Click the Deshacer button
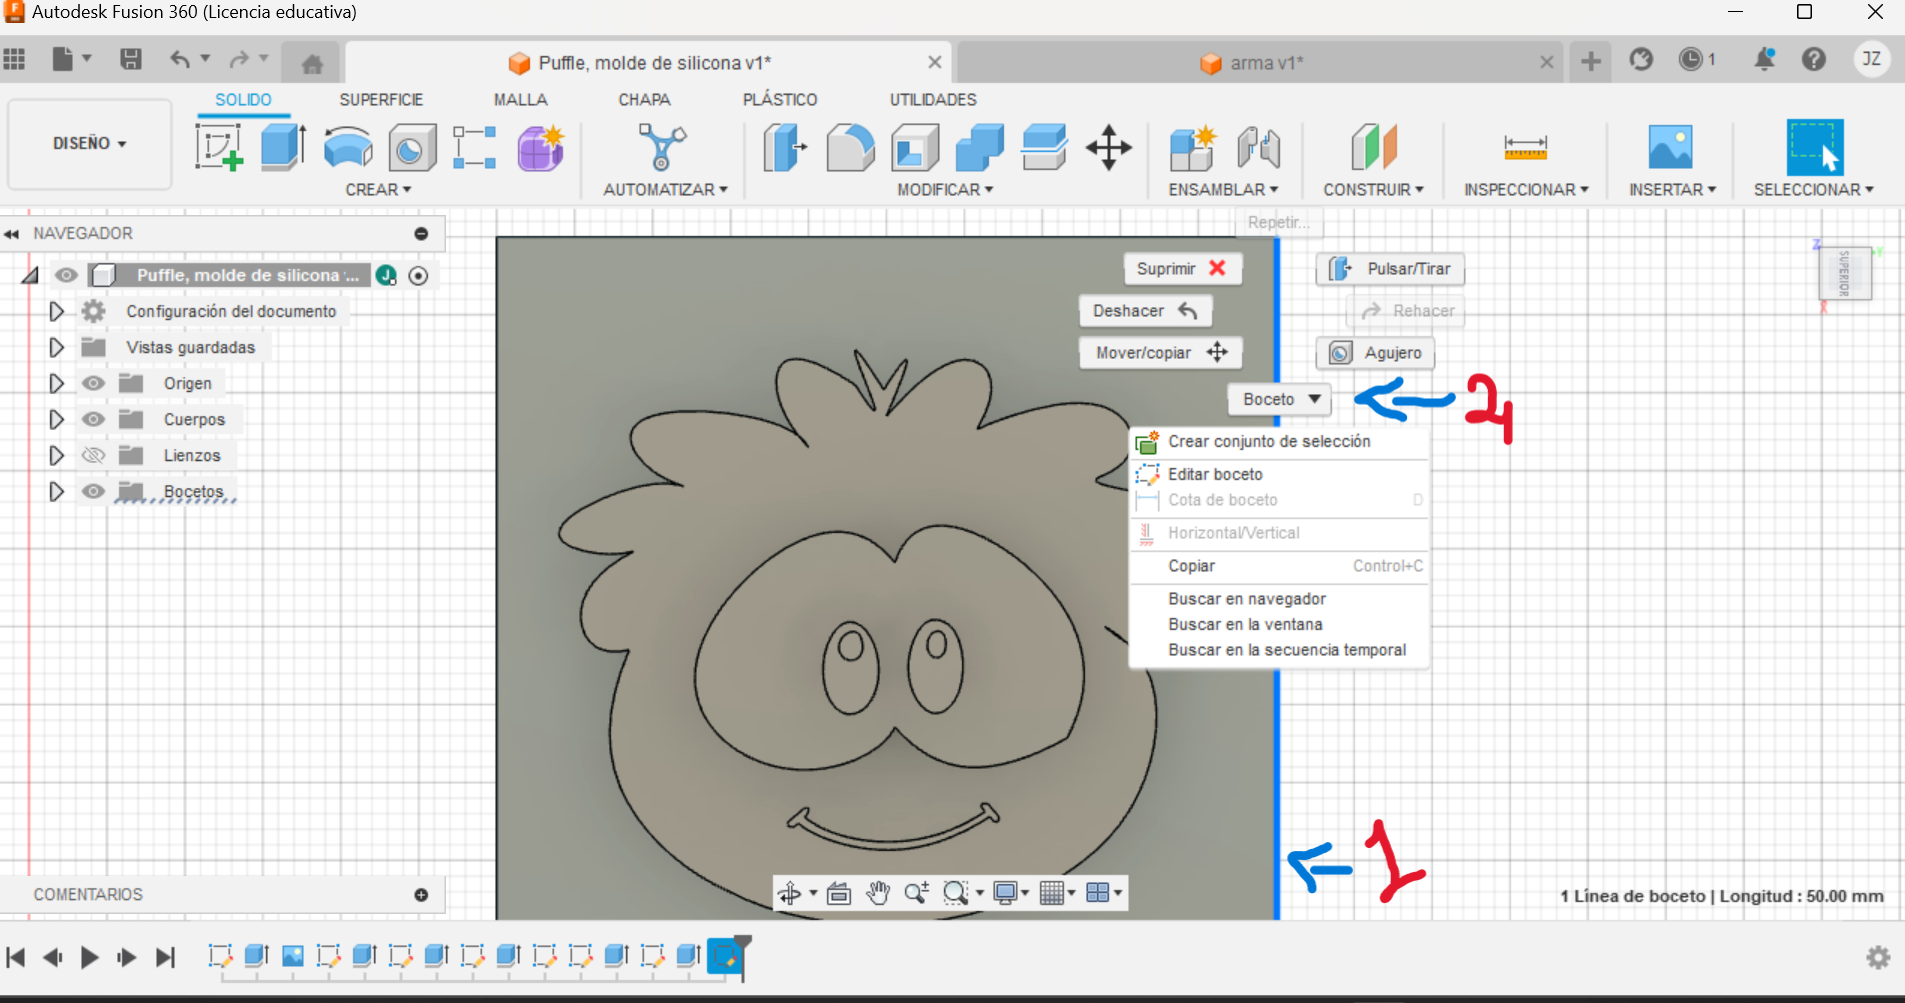This screenshot has height=1003, width=1905. [x=1145, y=311]
